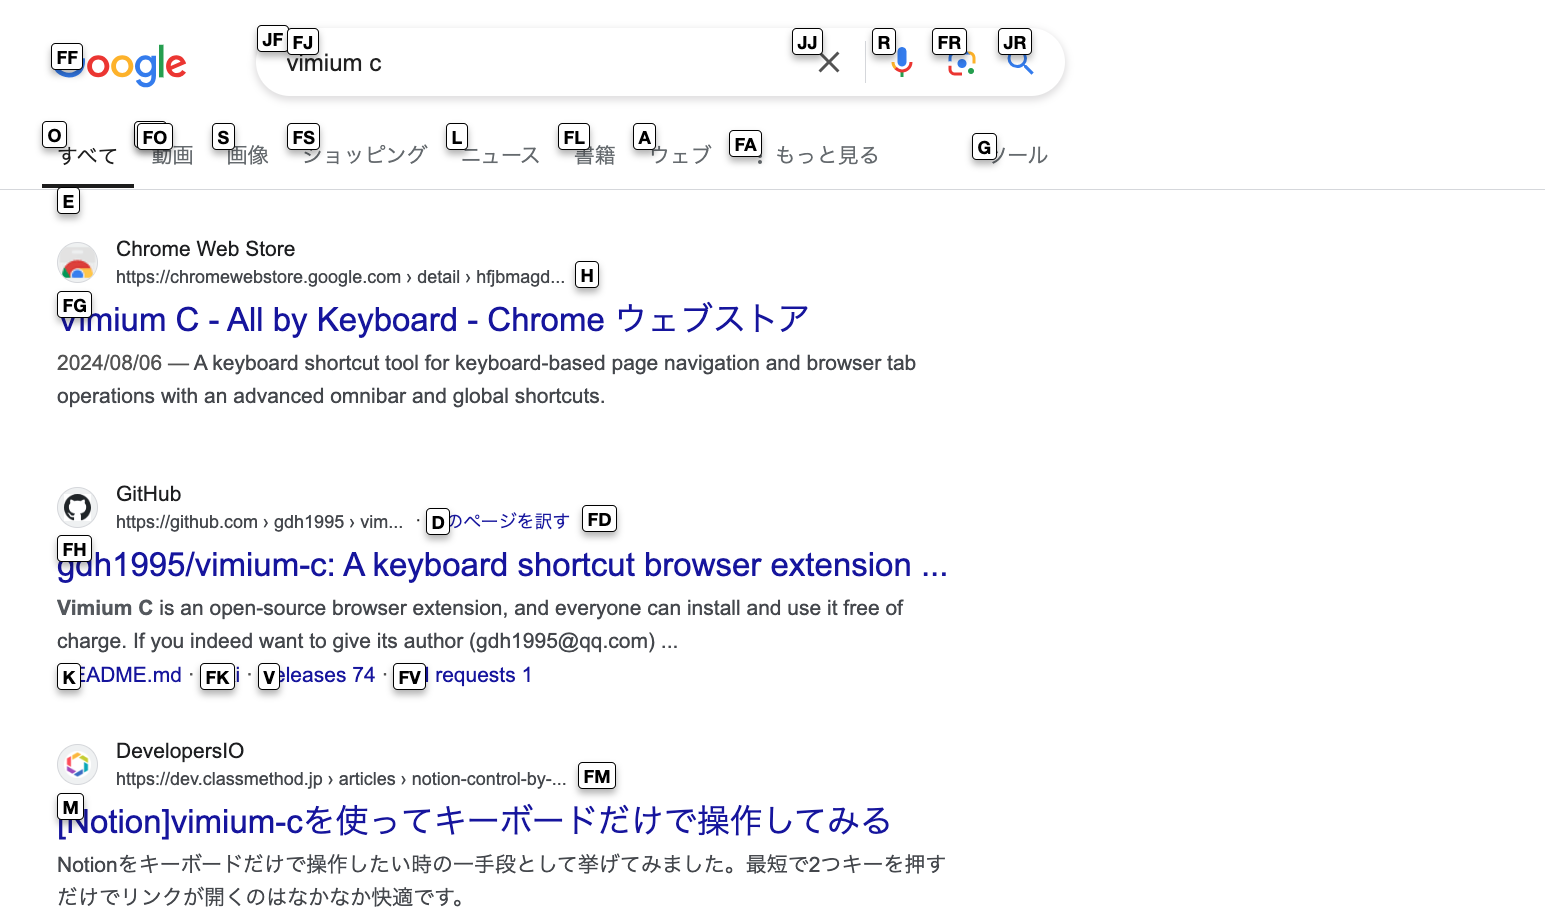
Task: Open Google Lens image search
Action: 961,63
